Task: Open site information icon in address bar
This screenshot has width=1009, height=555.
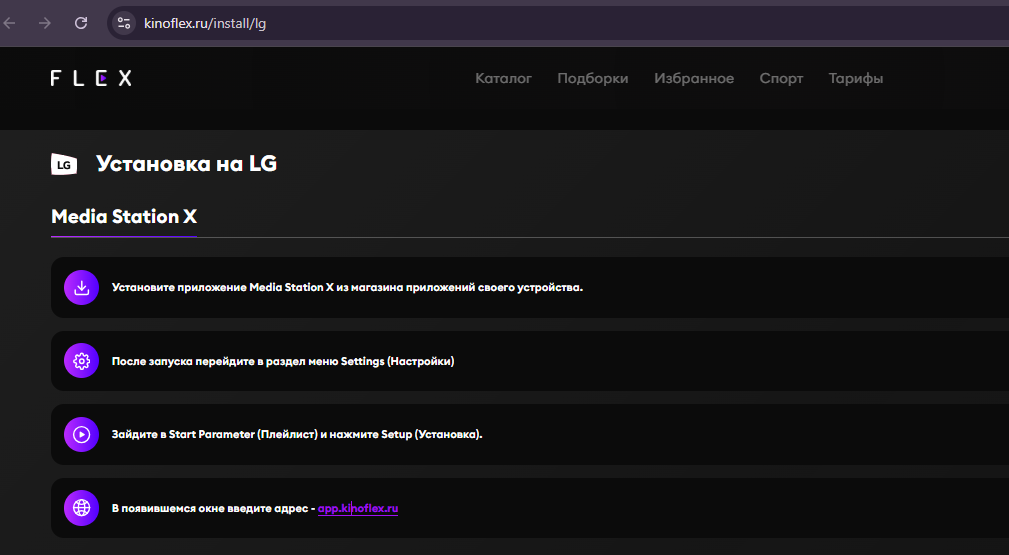Action: [x=124, y=22]
